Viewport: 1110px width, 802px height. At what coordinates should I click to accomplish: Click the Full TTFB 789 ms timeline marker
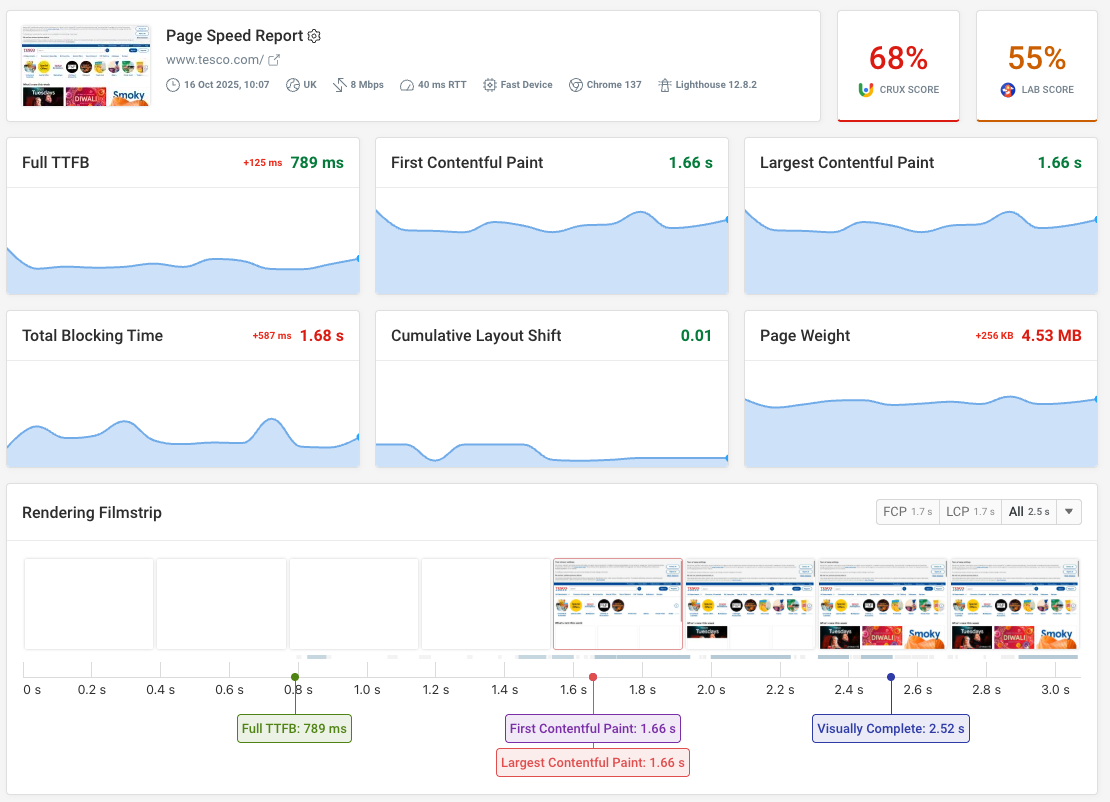point(294,728)
